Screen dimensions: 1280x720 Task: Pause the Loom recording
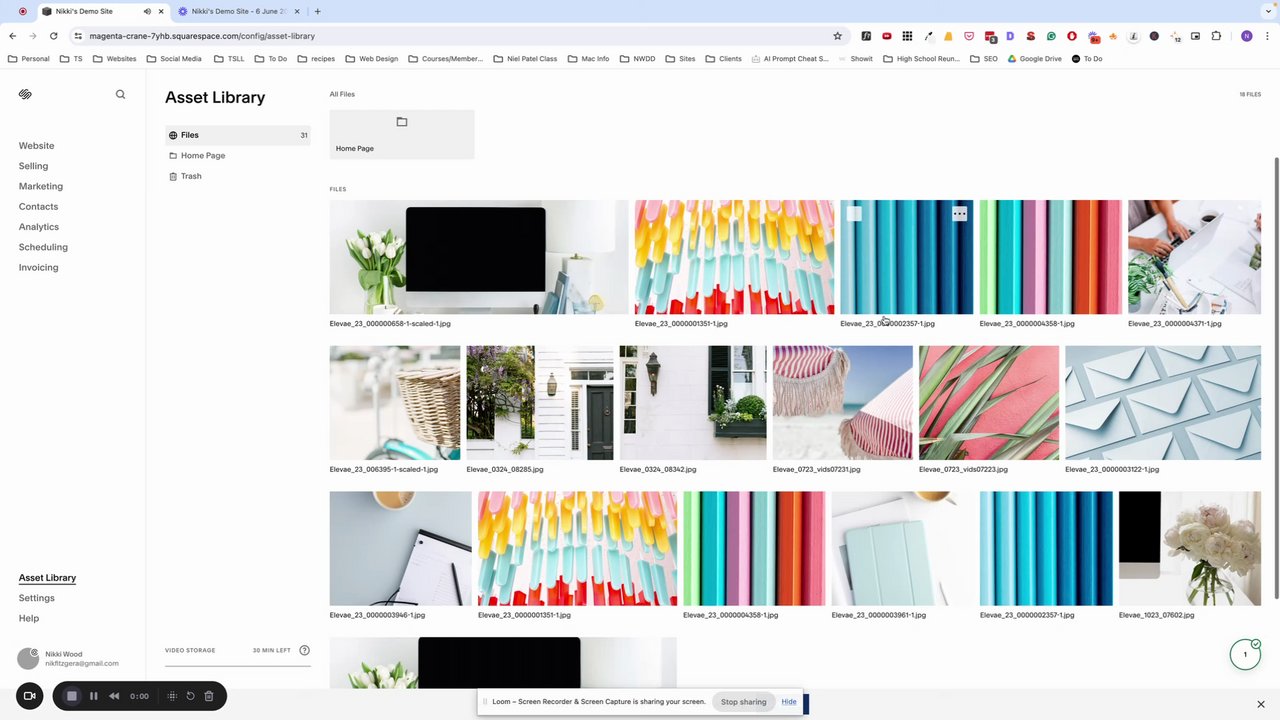pyautogui.click(x=93, y=696)
